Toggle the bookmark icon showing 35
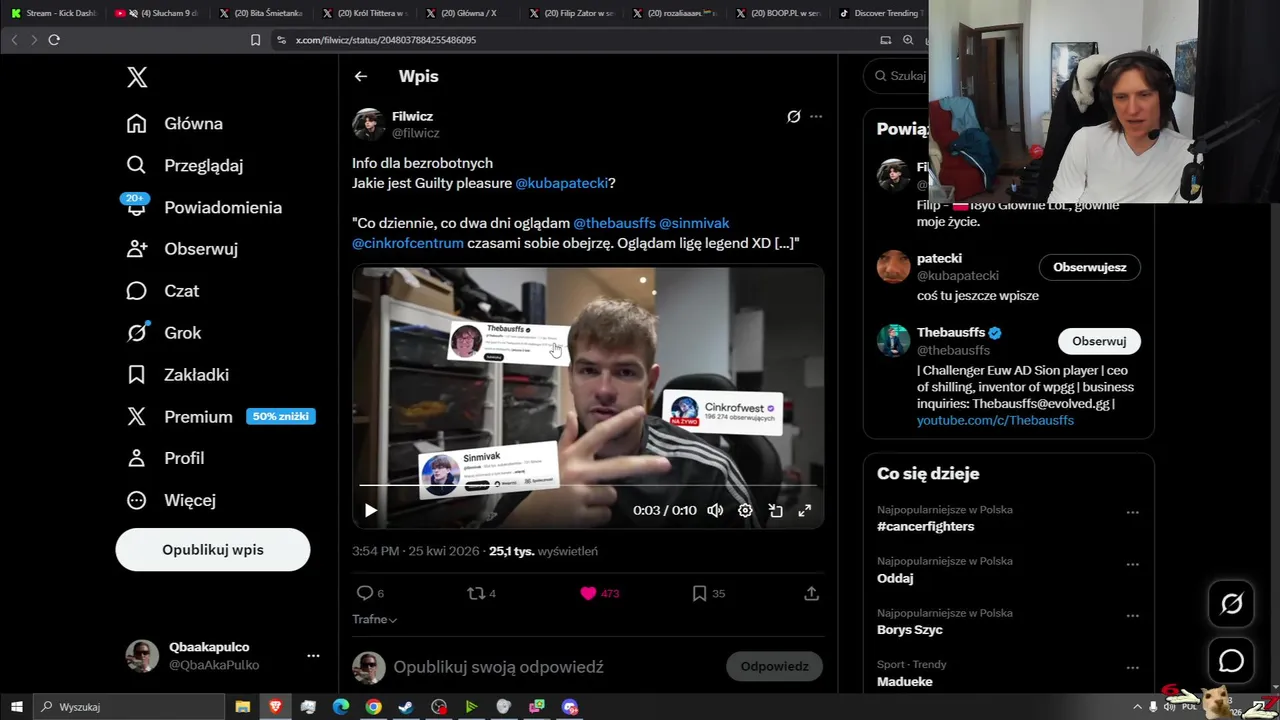Screen dimensions: 1280x720 [x=708, y=593]
